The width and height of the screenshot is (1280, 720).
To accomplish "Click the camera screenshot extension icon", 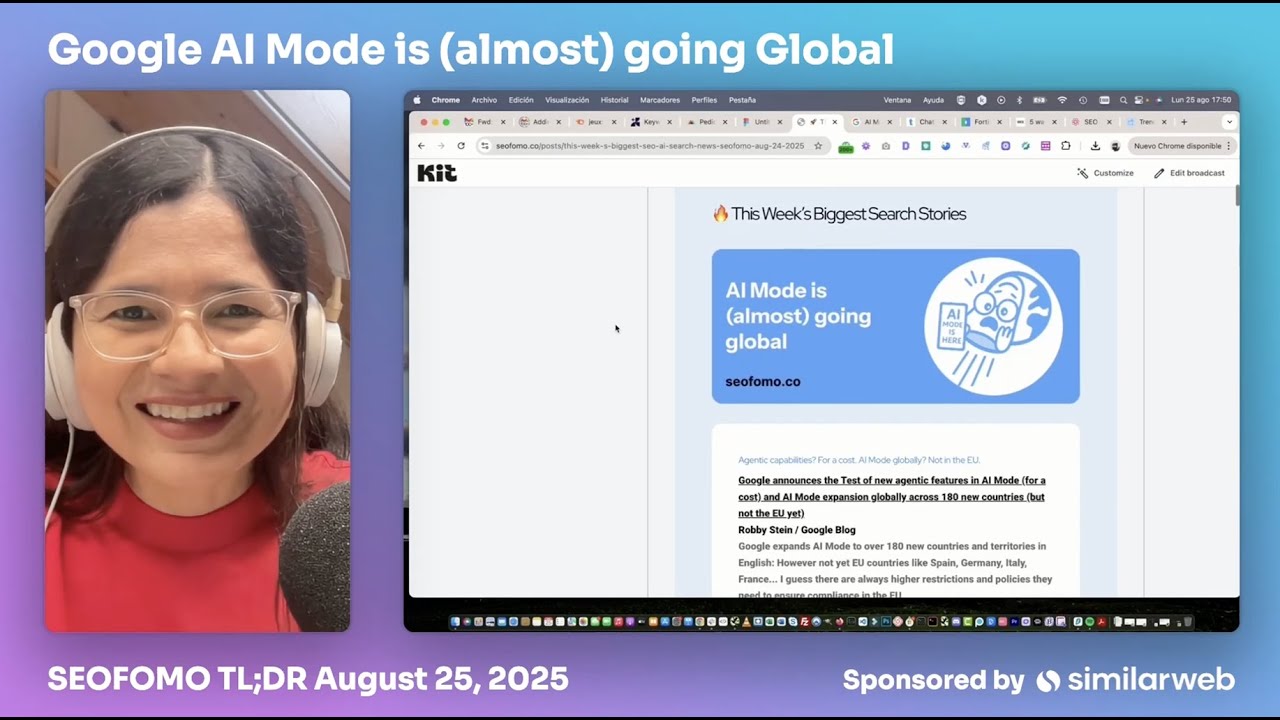I will pyautogui.click(x=886, y=146).
